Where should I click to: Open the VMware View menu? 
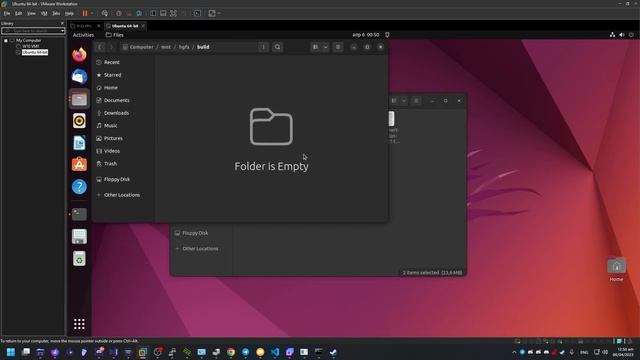point(31,13)
